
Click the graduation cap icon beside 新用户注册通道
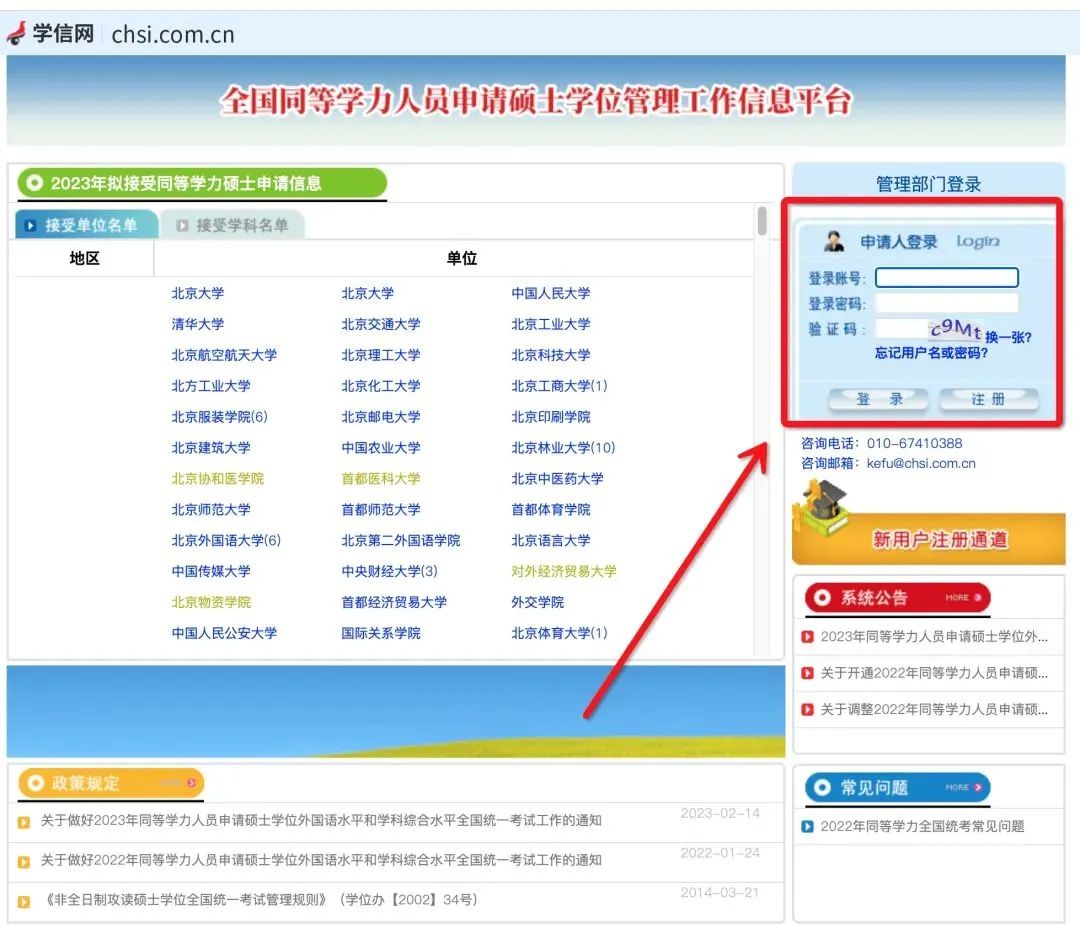coord(826,500)
